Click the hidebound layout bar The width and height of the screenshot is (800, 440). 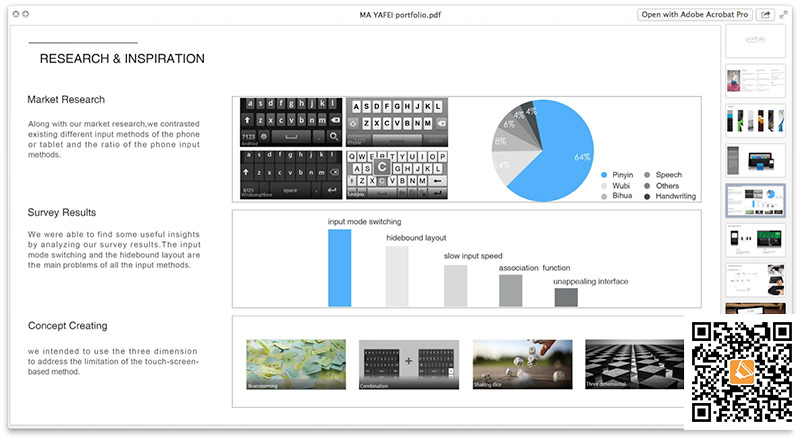click(397, 276)
